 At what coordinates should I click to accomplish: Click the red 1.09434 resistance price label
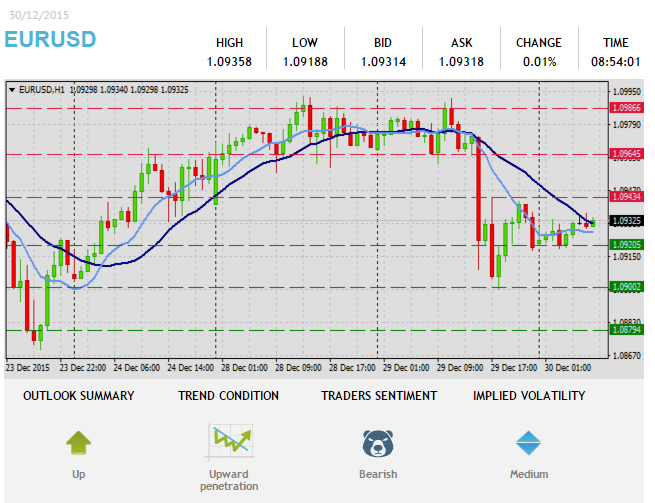pyautogui.click(x=627, y=196)
